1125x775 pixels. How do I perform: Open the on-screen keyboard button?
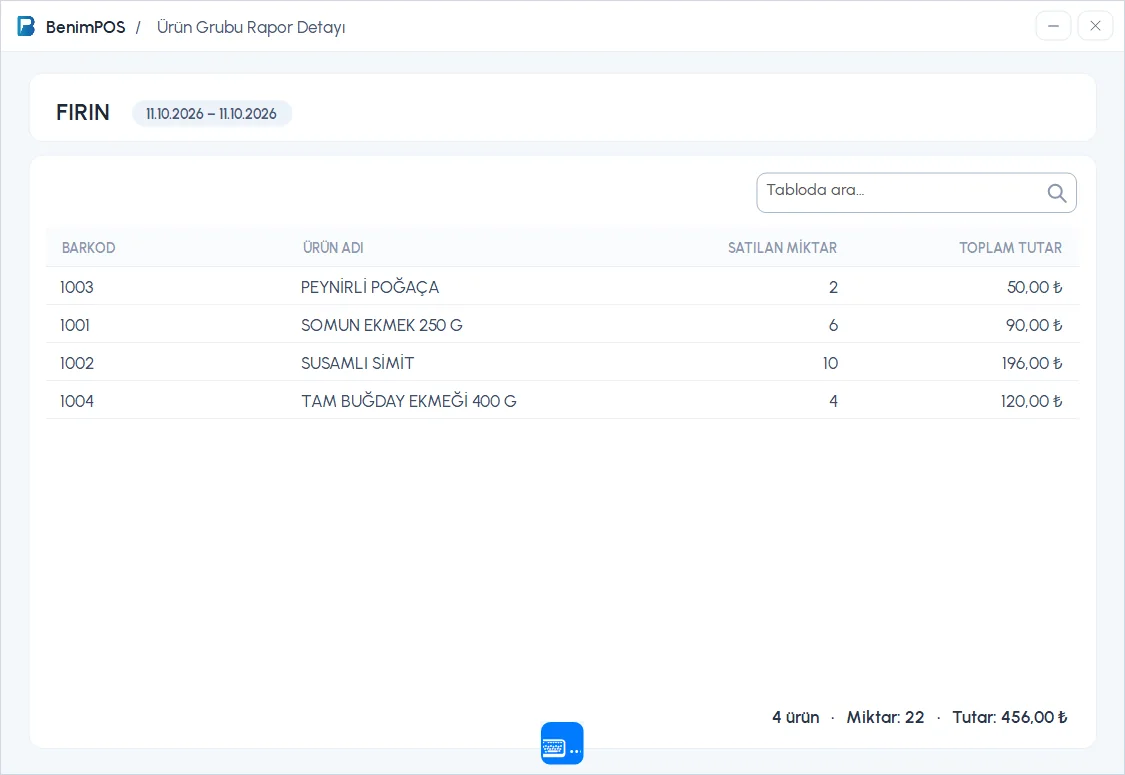pyautogui.click(x=562, y=743)
